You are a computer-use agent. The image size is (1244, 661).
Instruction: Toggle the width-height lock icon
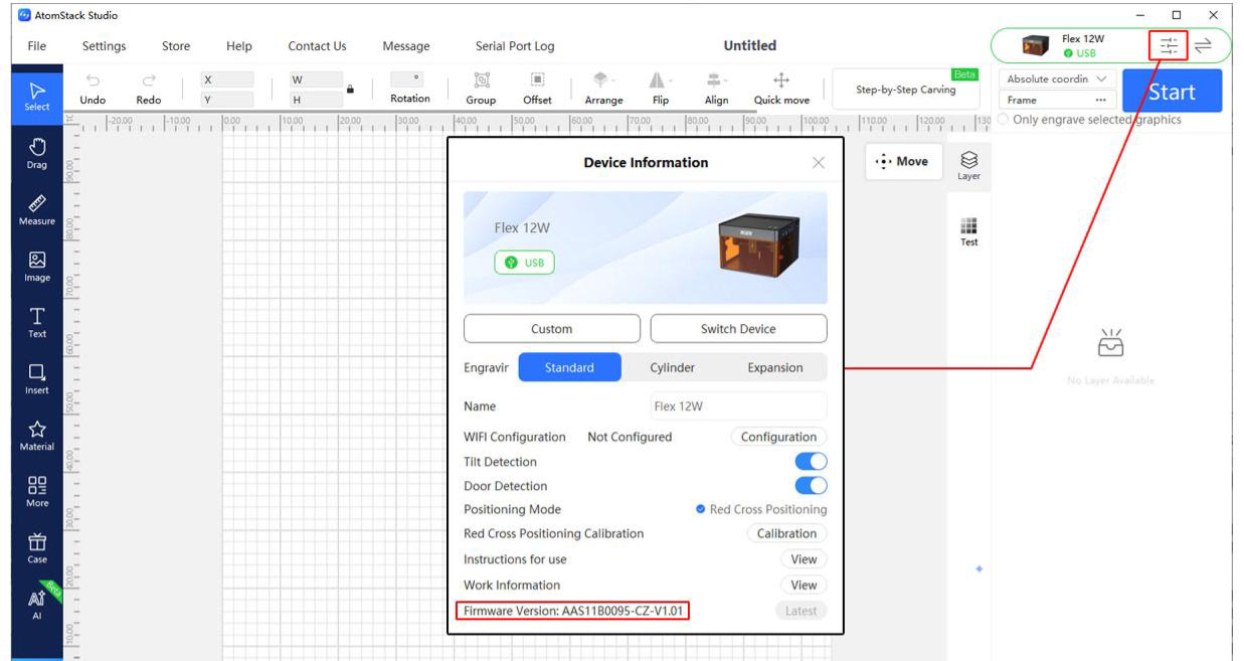pos(350,90)
